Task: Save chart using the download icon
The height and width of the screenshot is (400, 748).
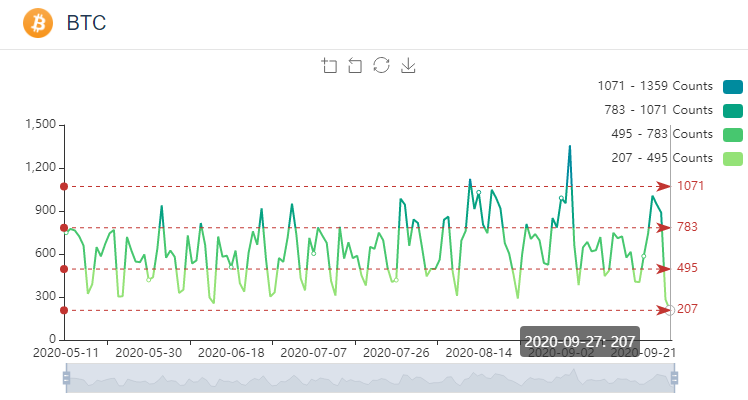Action: pos(408,65)
